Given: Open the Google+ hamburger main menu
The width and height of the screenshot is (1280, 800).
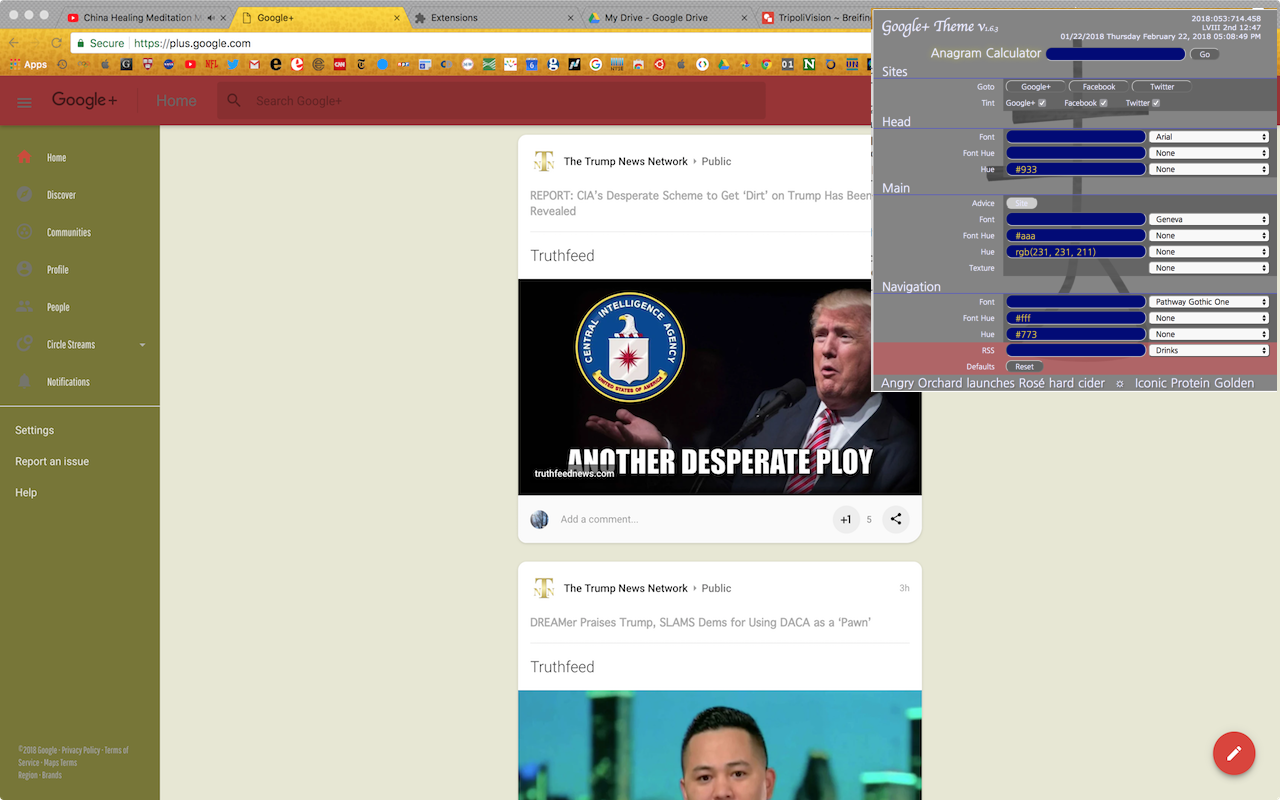Looking at the screenshot, I should pyautogui.click(x=24, y=102).
